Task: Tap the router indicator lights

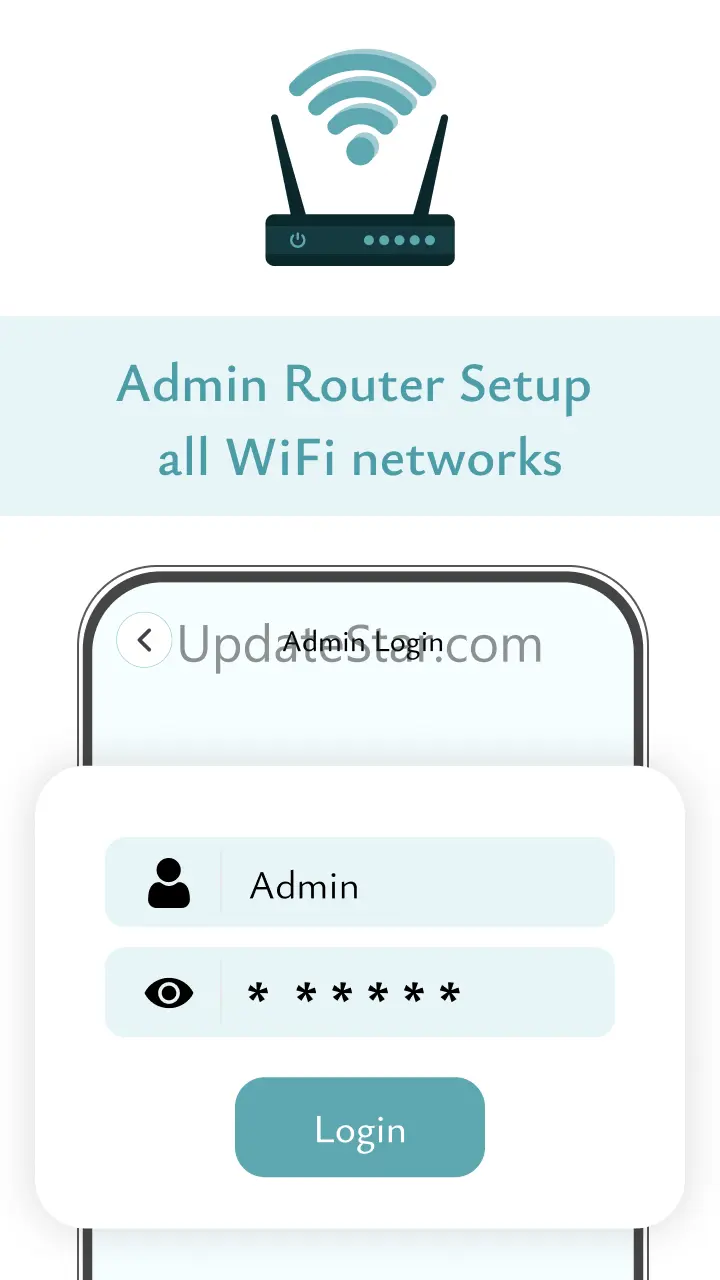Action: click(399, 240)
